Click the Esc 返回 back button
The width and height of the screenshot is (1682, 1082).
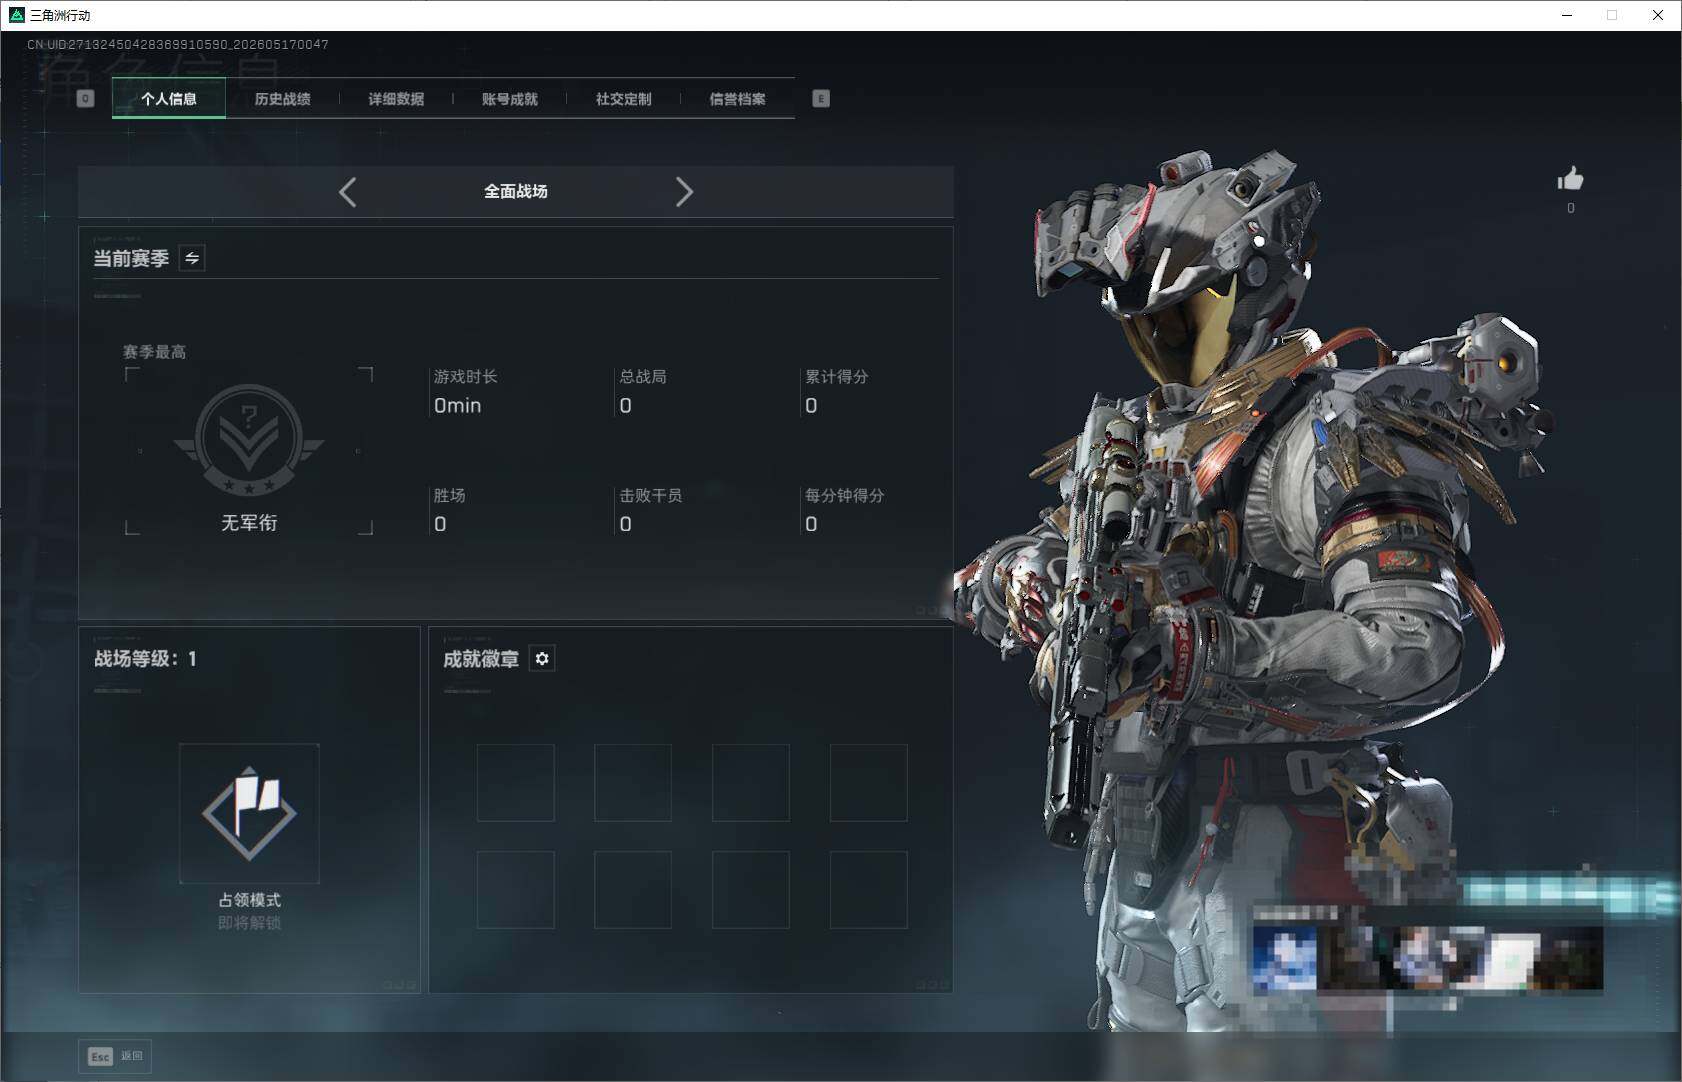click(115, 1056)
